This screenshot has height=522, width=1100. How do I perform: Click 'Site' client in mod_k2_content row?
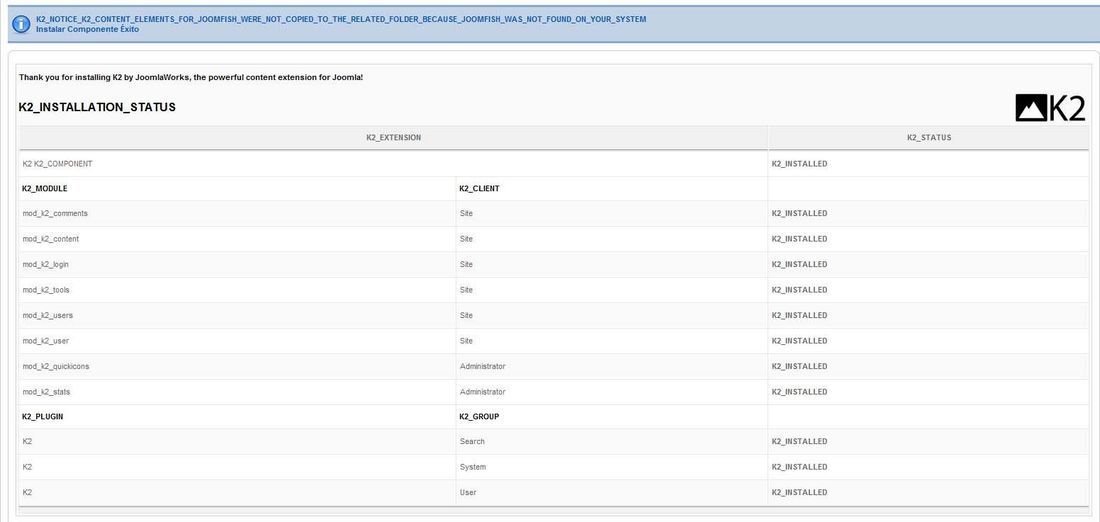(467, 239)
